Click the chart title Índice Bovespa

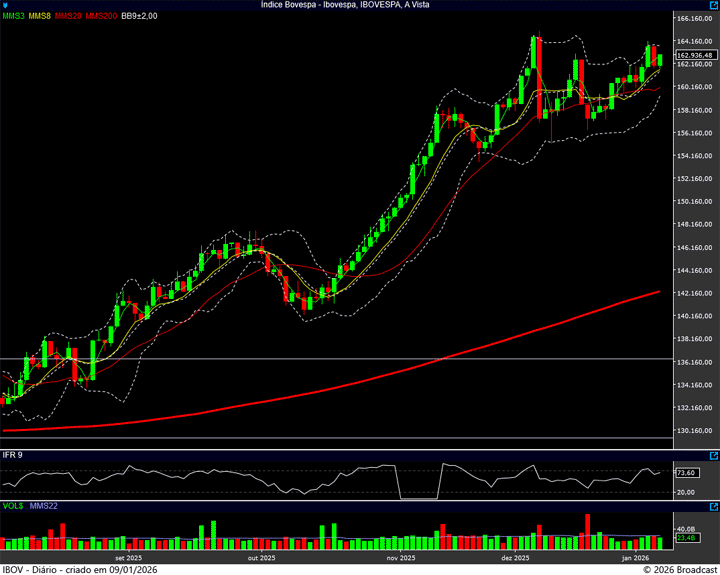click(359, 5)
